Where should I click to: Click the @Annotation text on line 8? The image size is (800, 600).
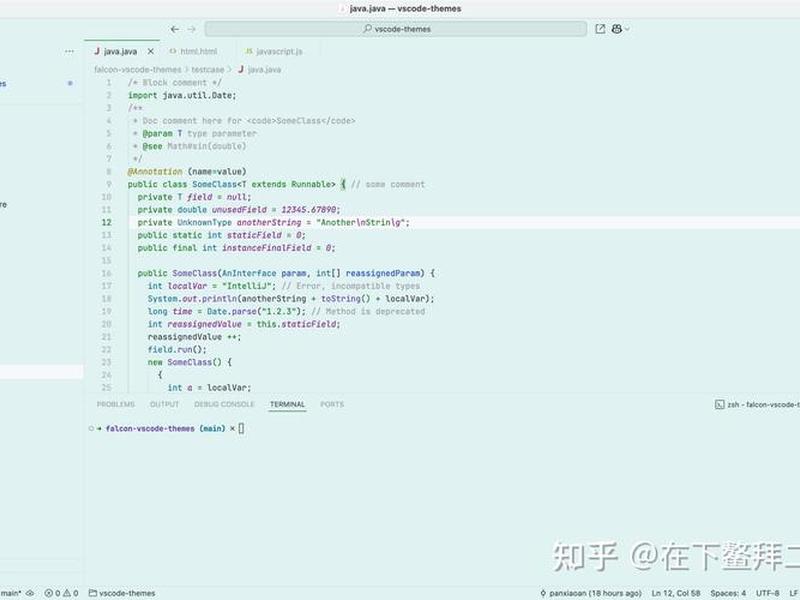(x=155, y=171)
